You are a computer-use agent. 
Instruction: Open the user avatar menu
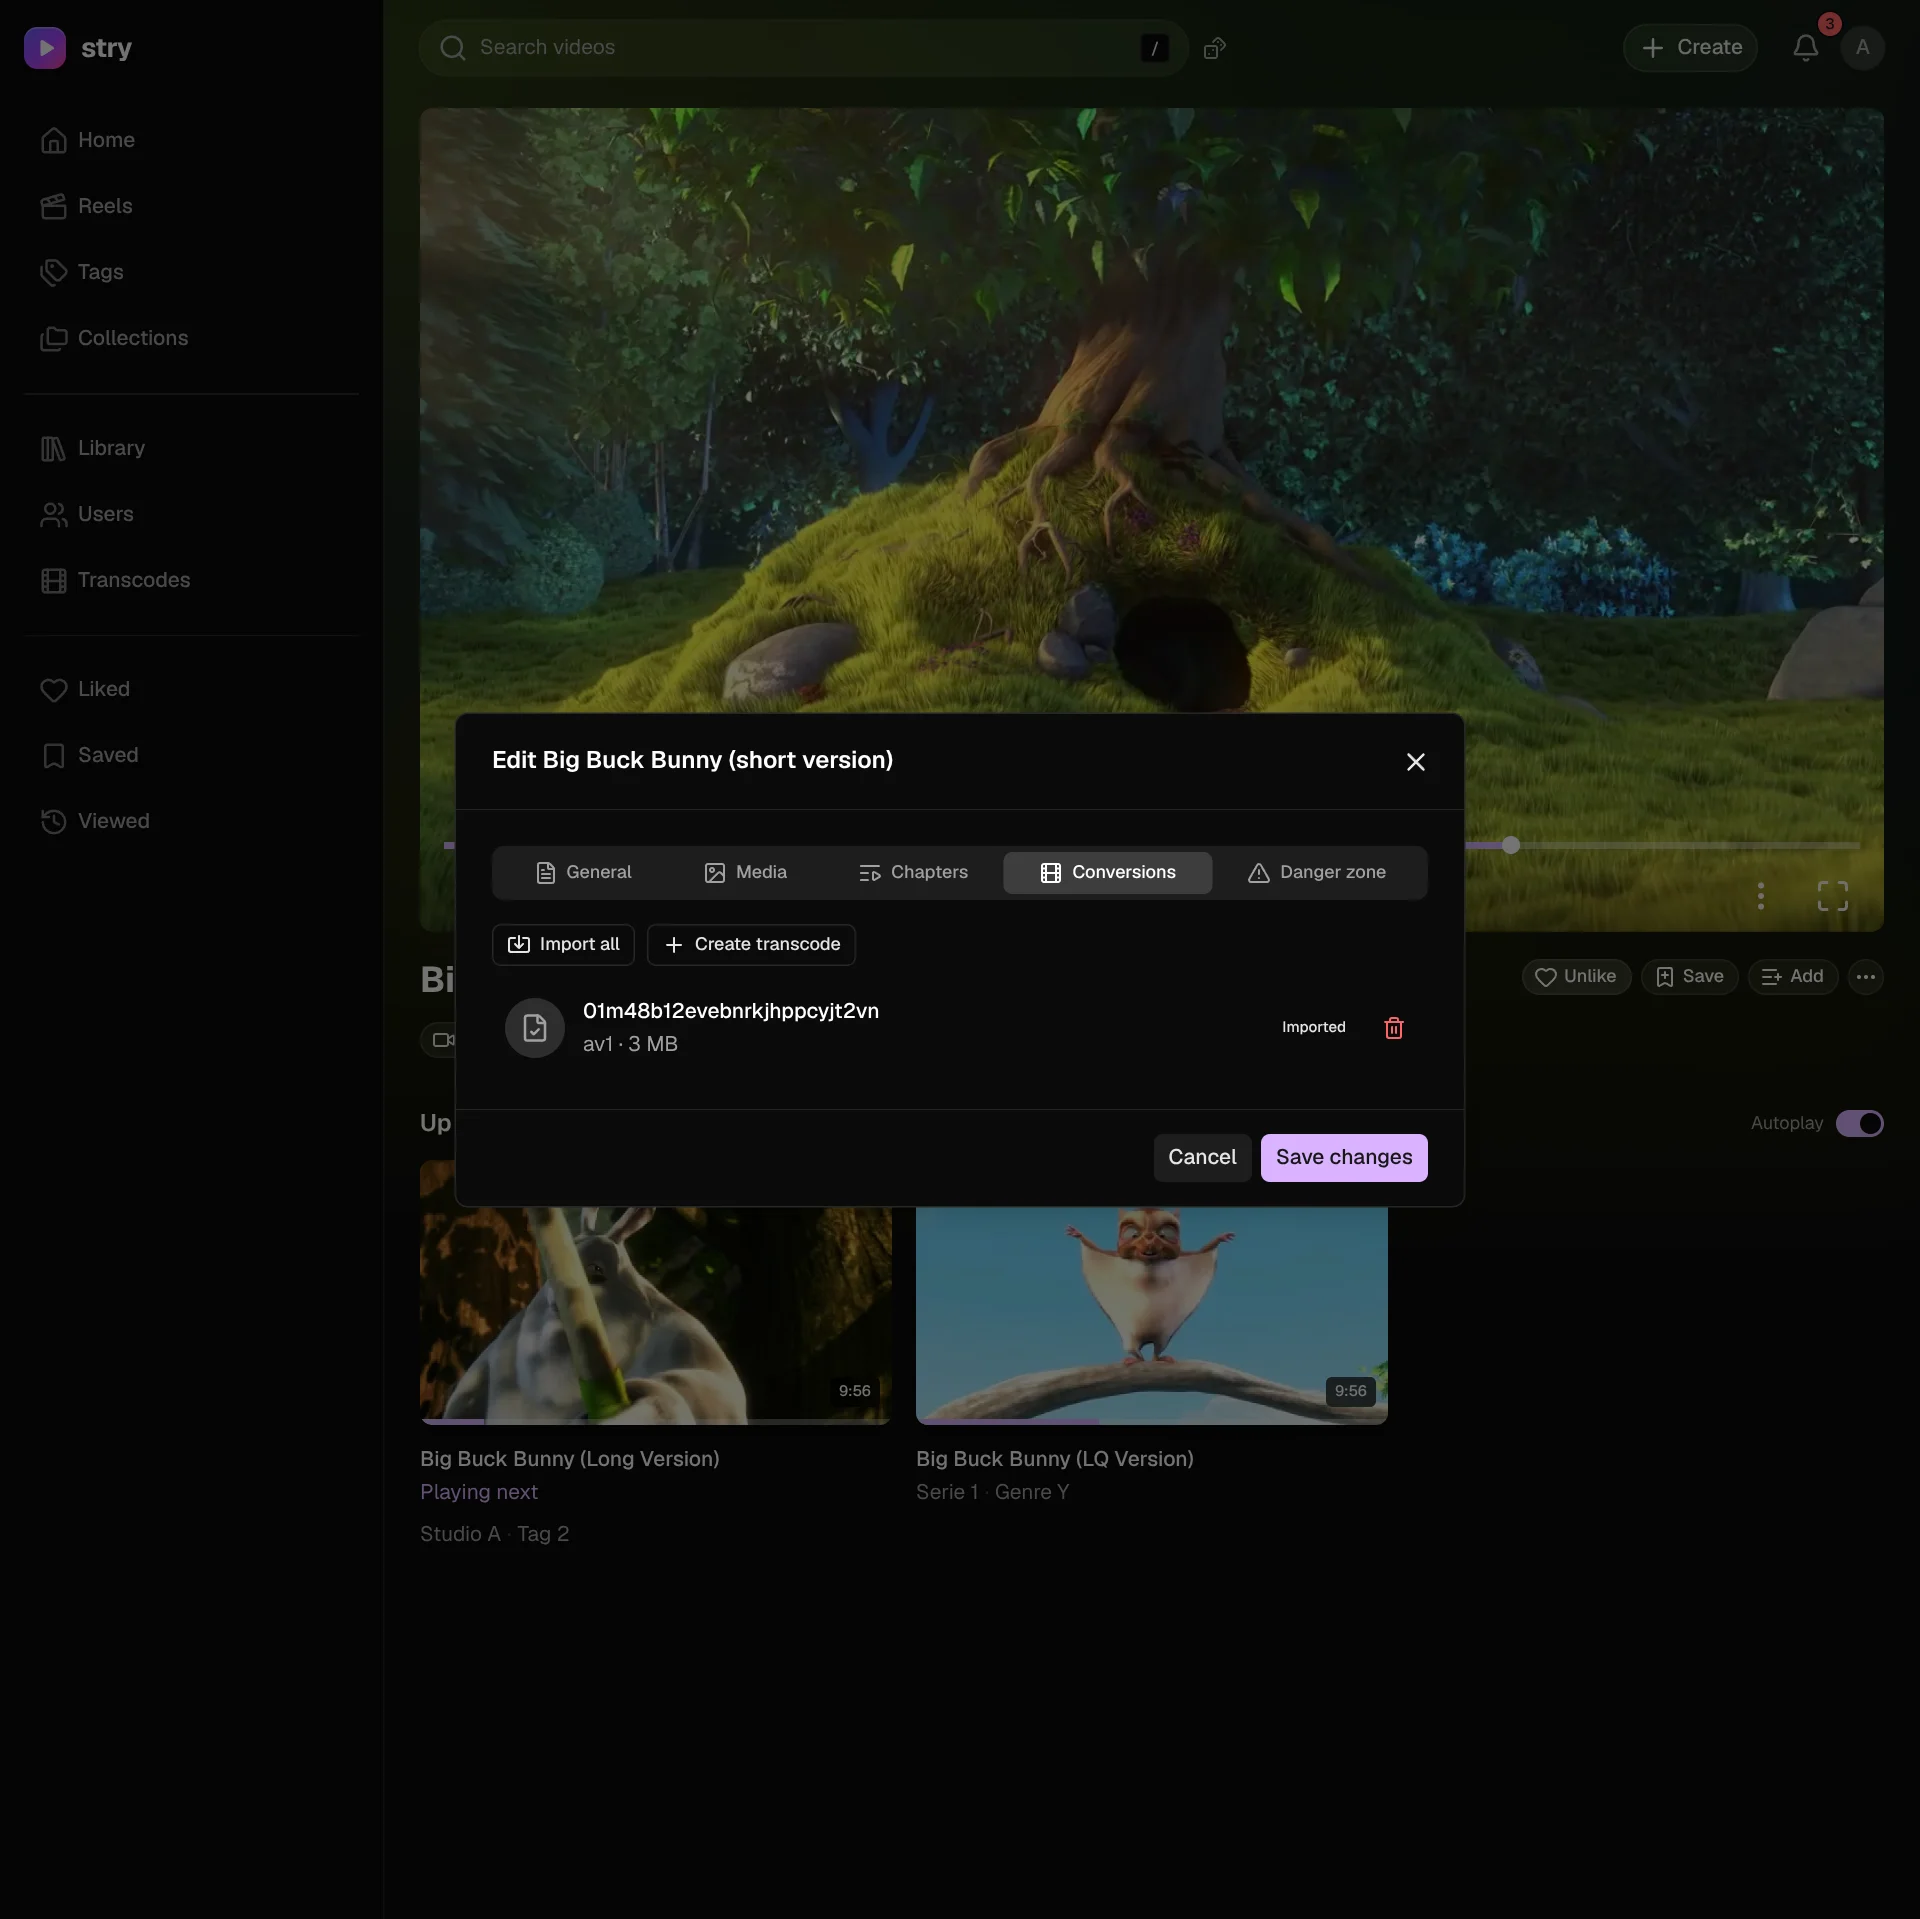pos(1861,47)
